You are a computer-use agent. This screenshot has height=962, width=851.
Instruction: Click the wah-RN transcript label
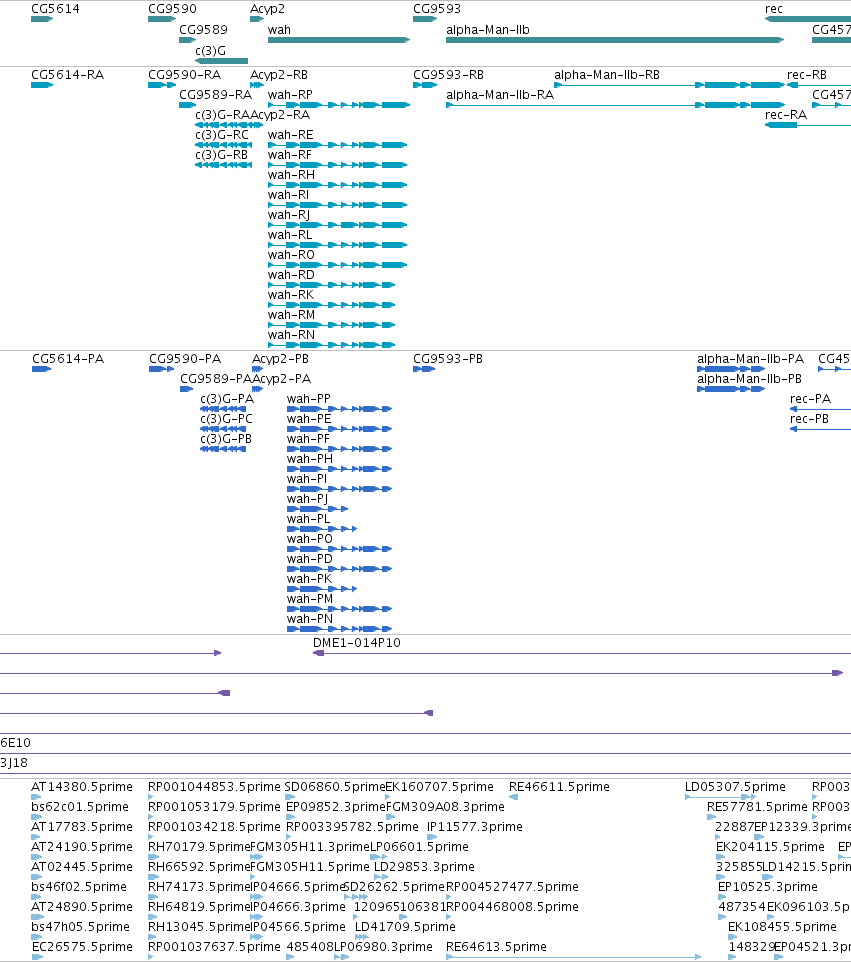(x=291, y=335)
